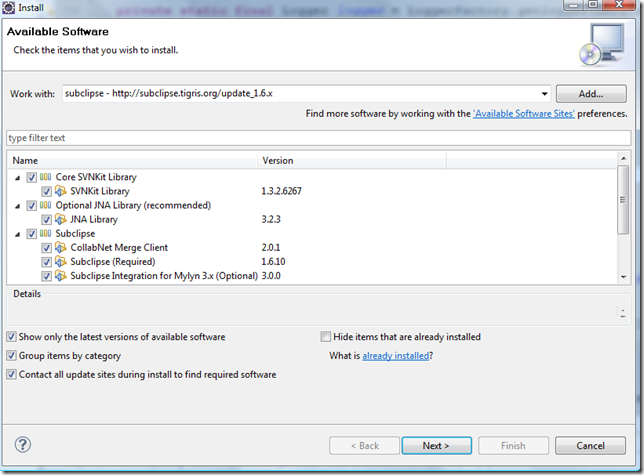644x475 pixels.
Task: Click the Details pane scroll stepper
Action: click(623, 313)
